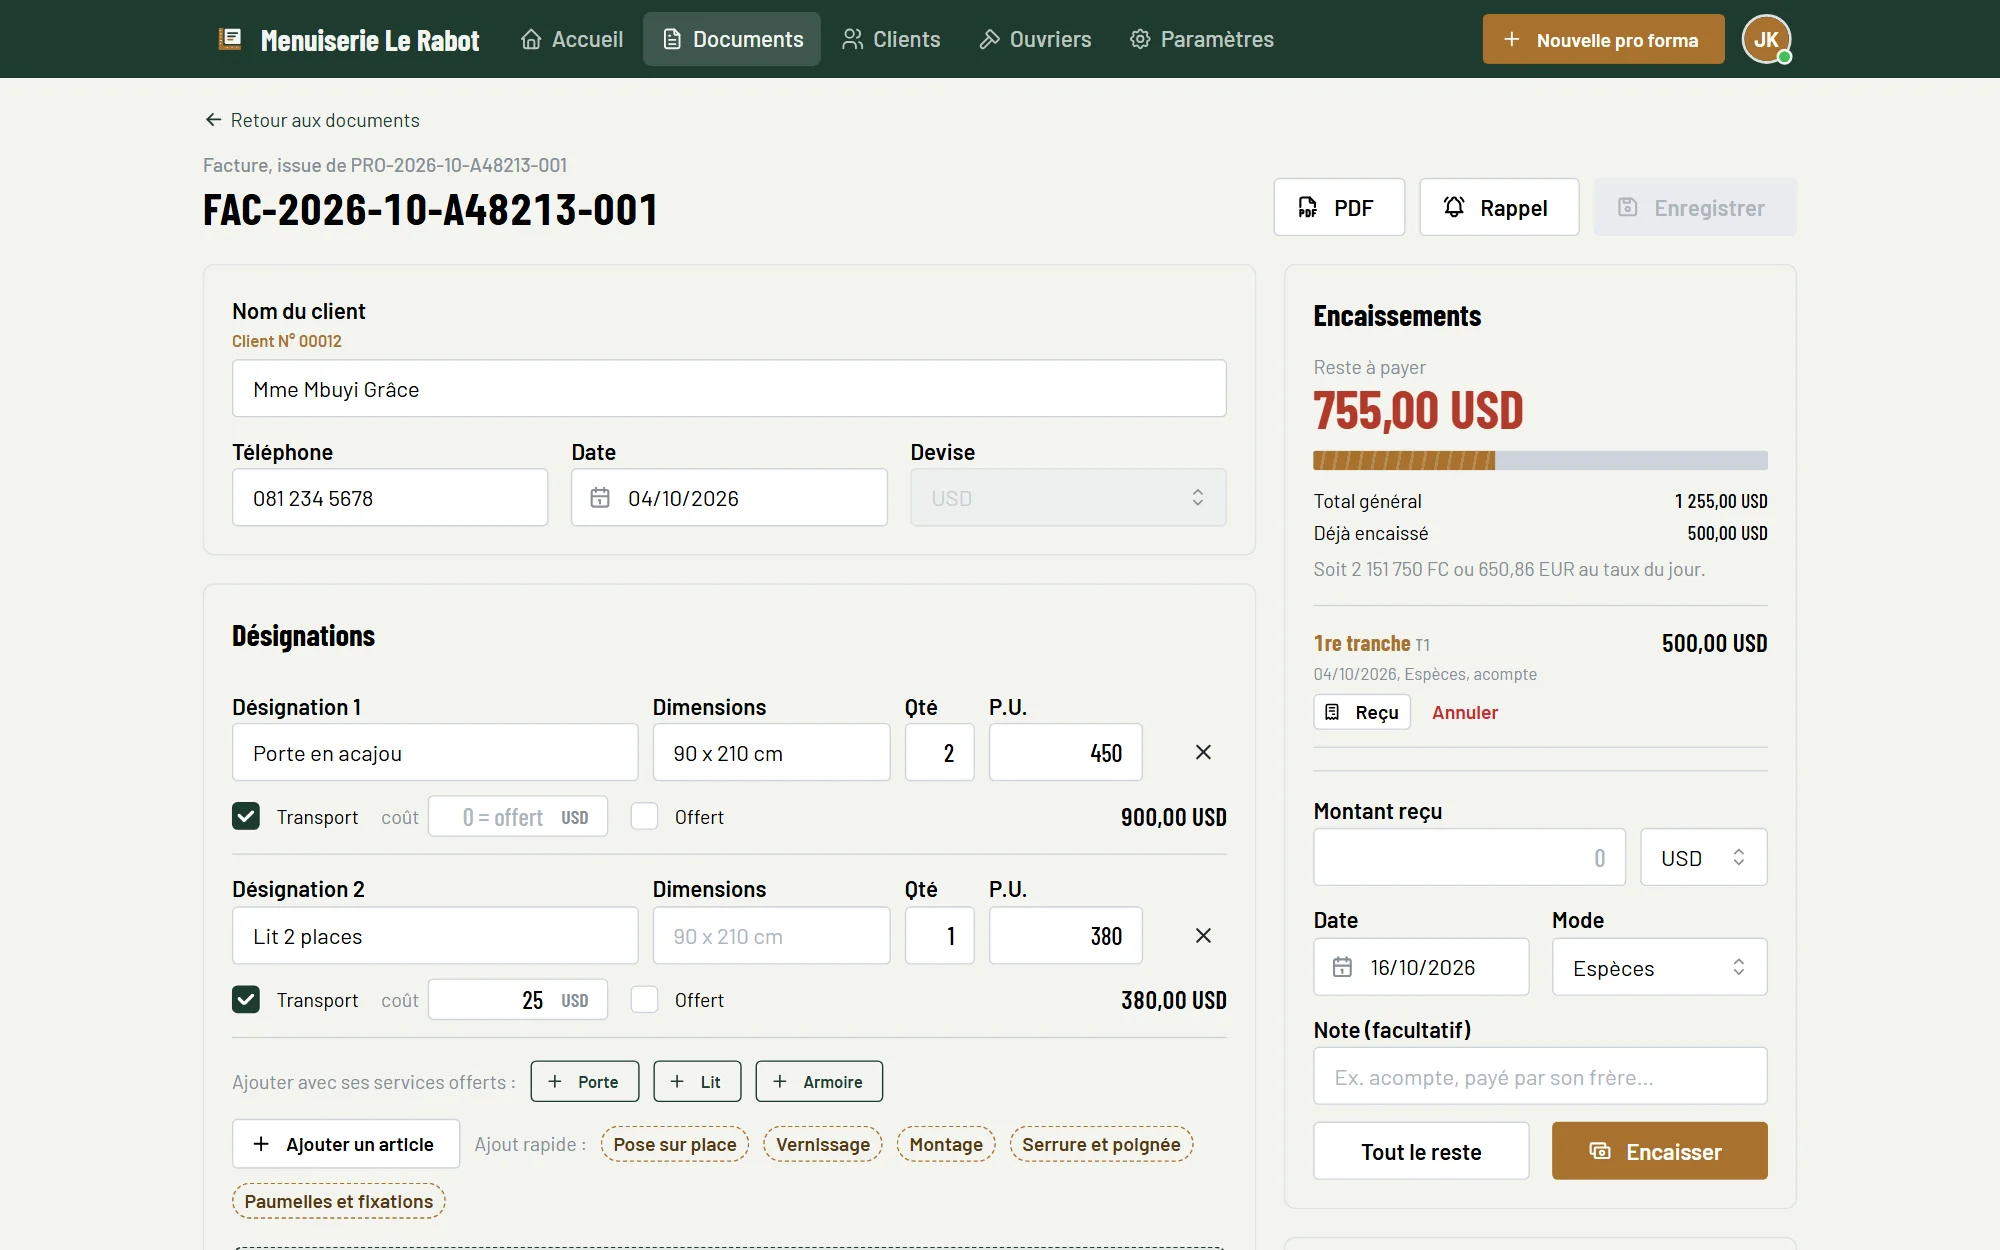Open the Documents tab
The height and width of the screenshot is (1250, 2000).
click(x=732, y=39)
